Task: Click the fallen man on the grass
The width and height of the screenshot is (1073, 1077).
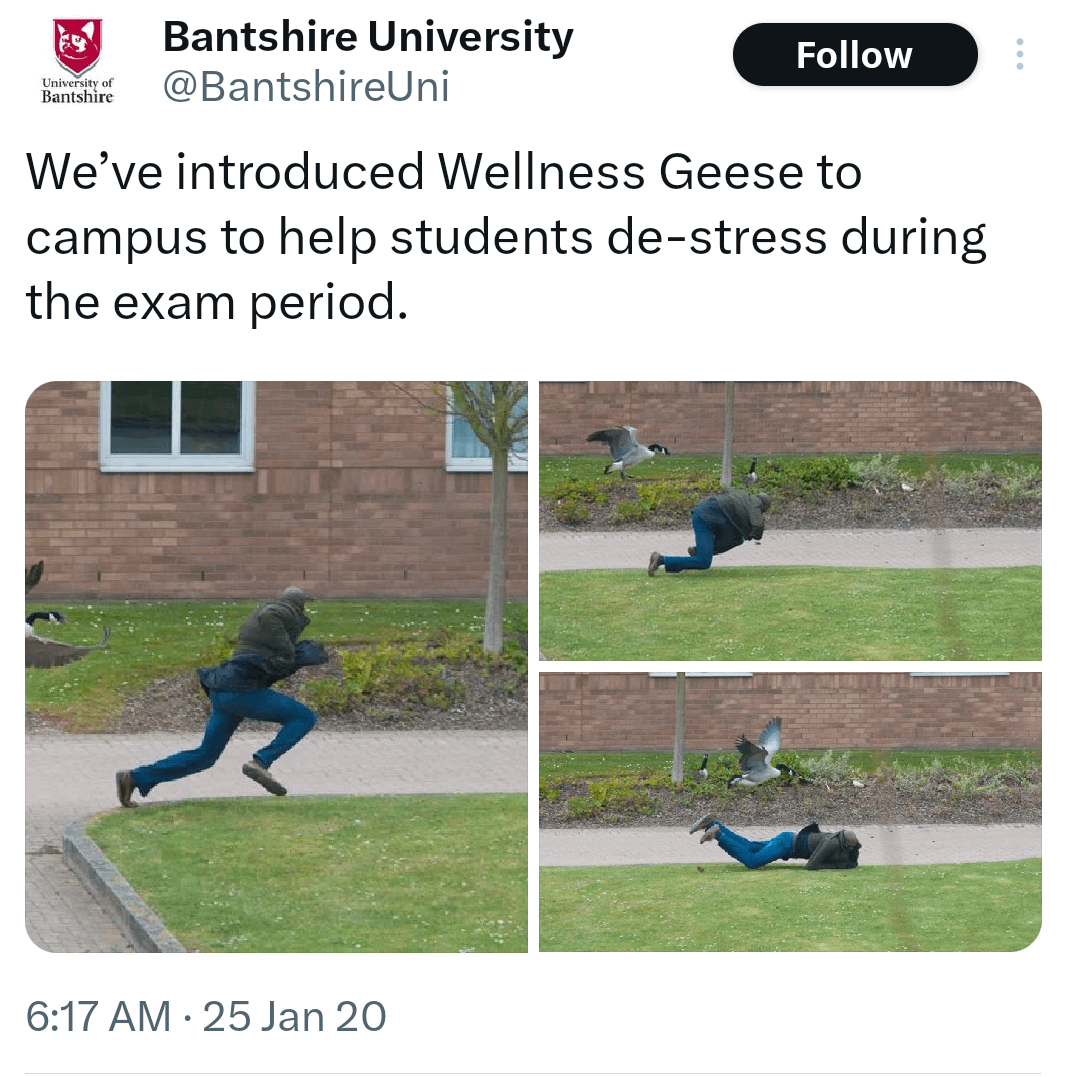Action: (776, 842)
